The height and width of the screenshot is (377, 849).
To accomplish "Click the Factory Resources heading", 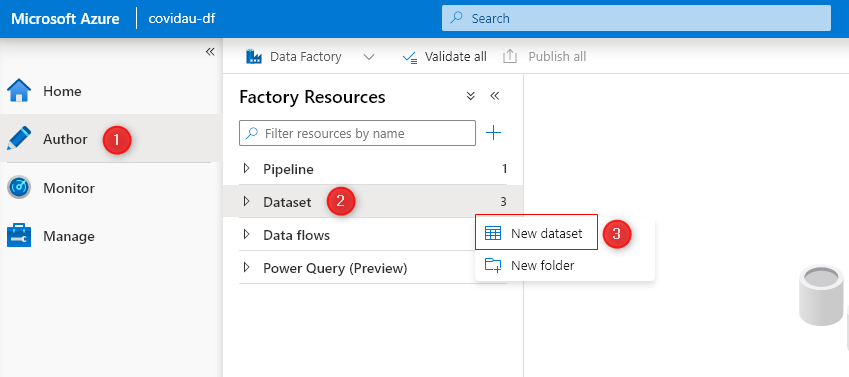I will click(312, 97).
